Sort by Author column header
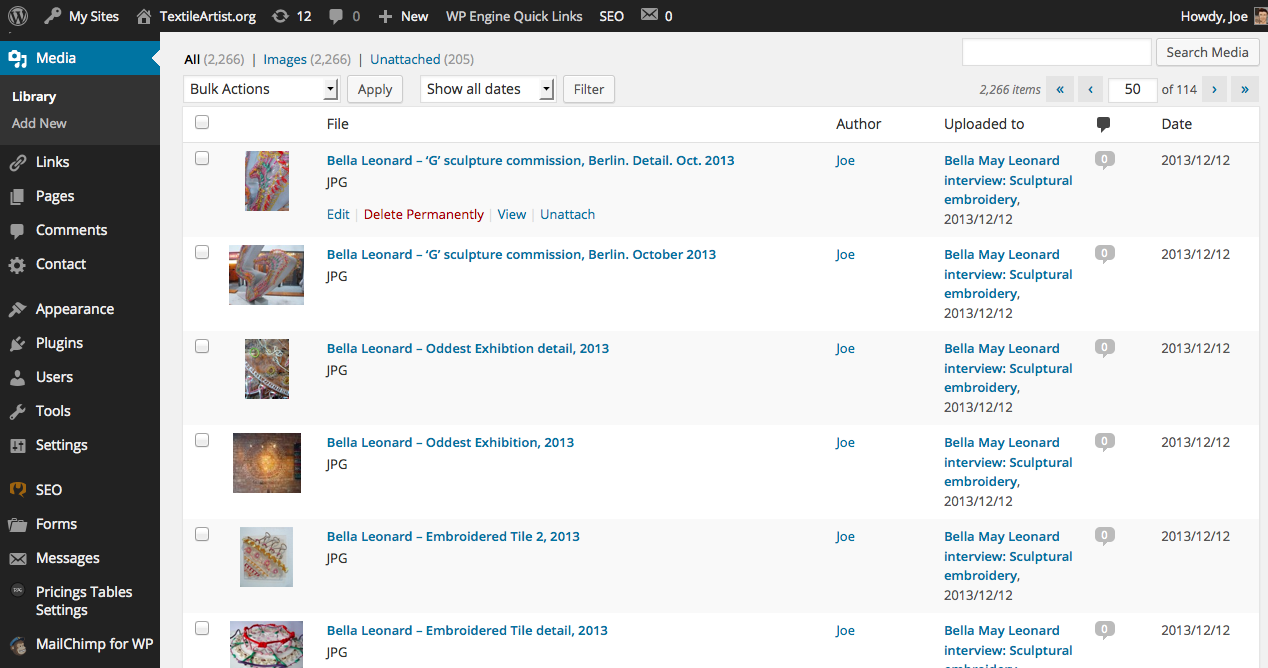 (859, 124)
